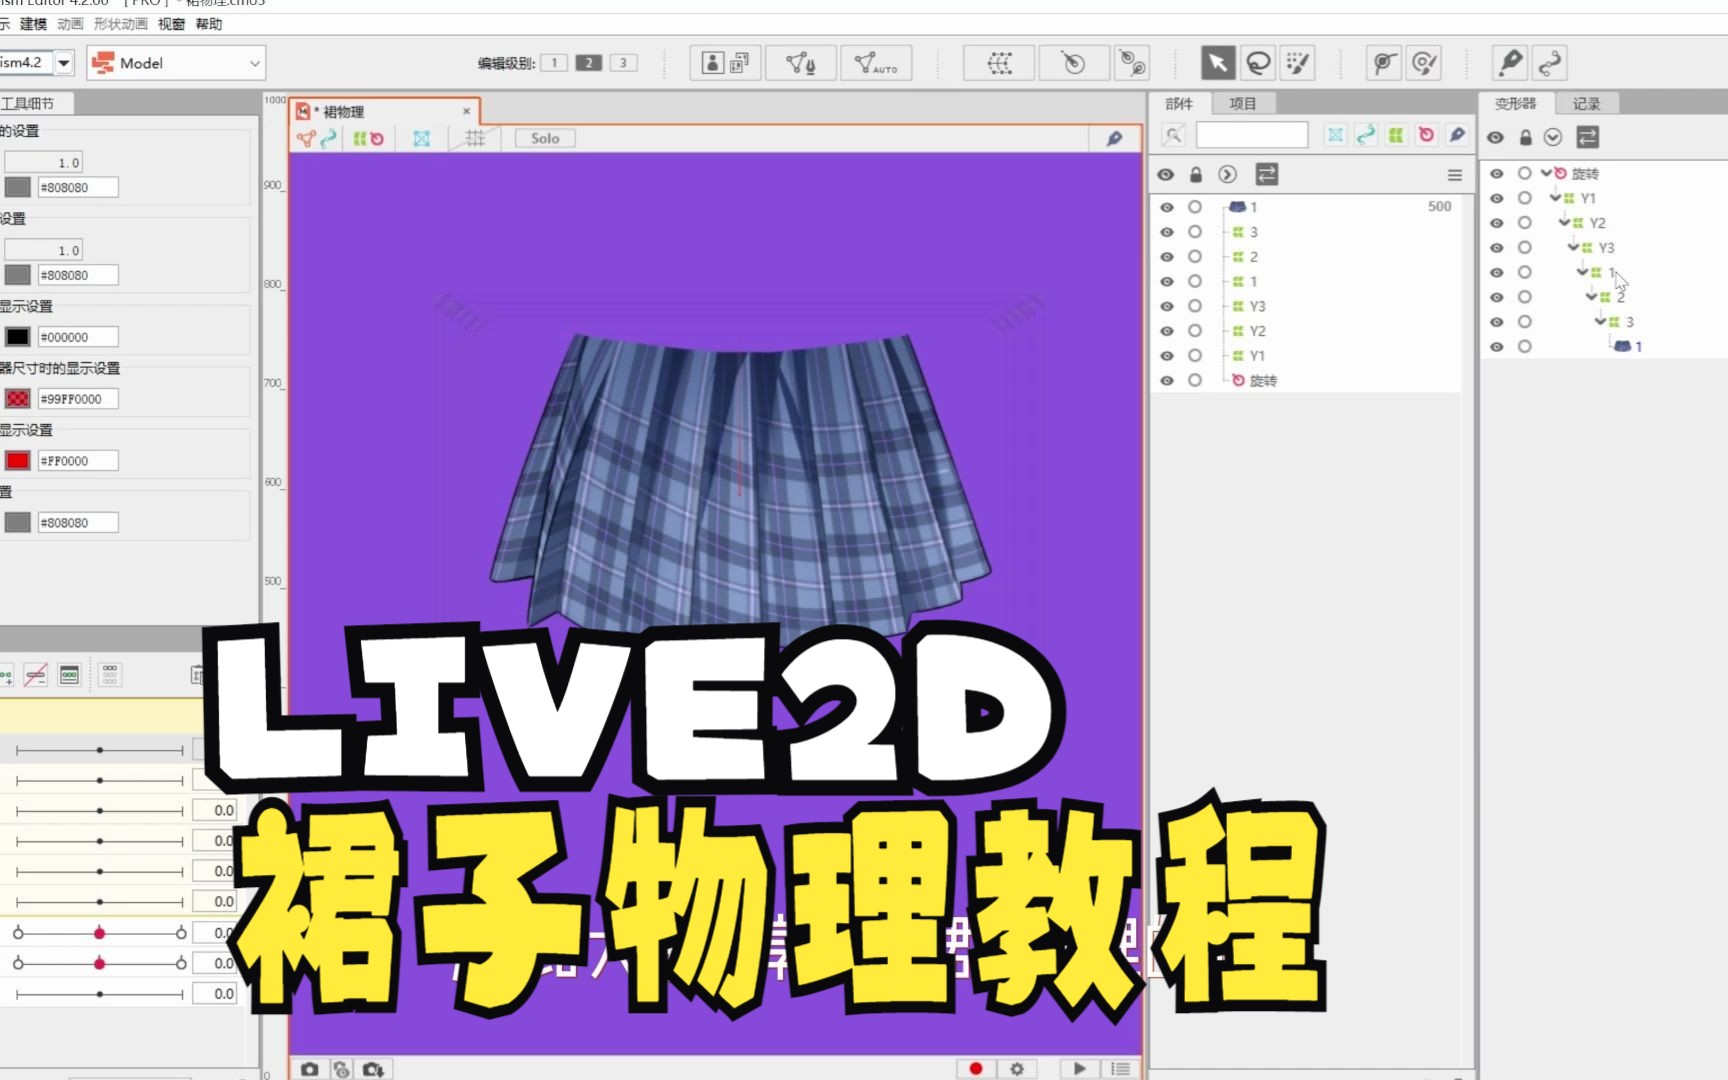
Task: Select the arrow selection tool
Action: pos(1217,63)
